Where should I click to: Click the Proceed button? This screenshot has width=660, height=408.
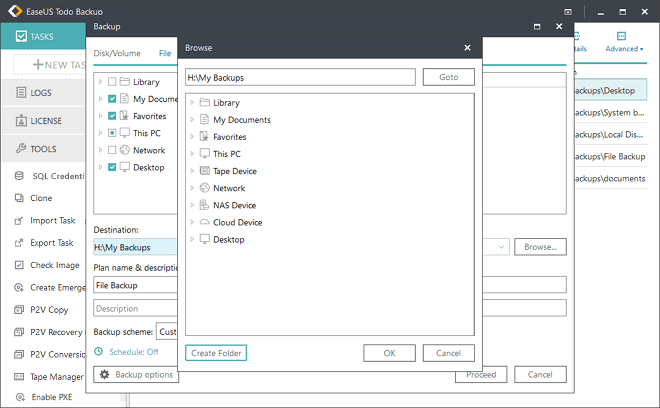[481, 374]
